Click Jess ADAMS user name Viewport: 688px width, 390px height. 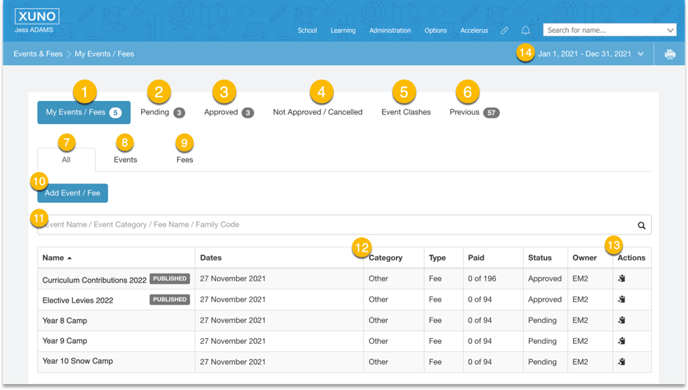pos(34,30)
